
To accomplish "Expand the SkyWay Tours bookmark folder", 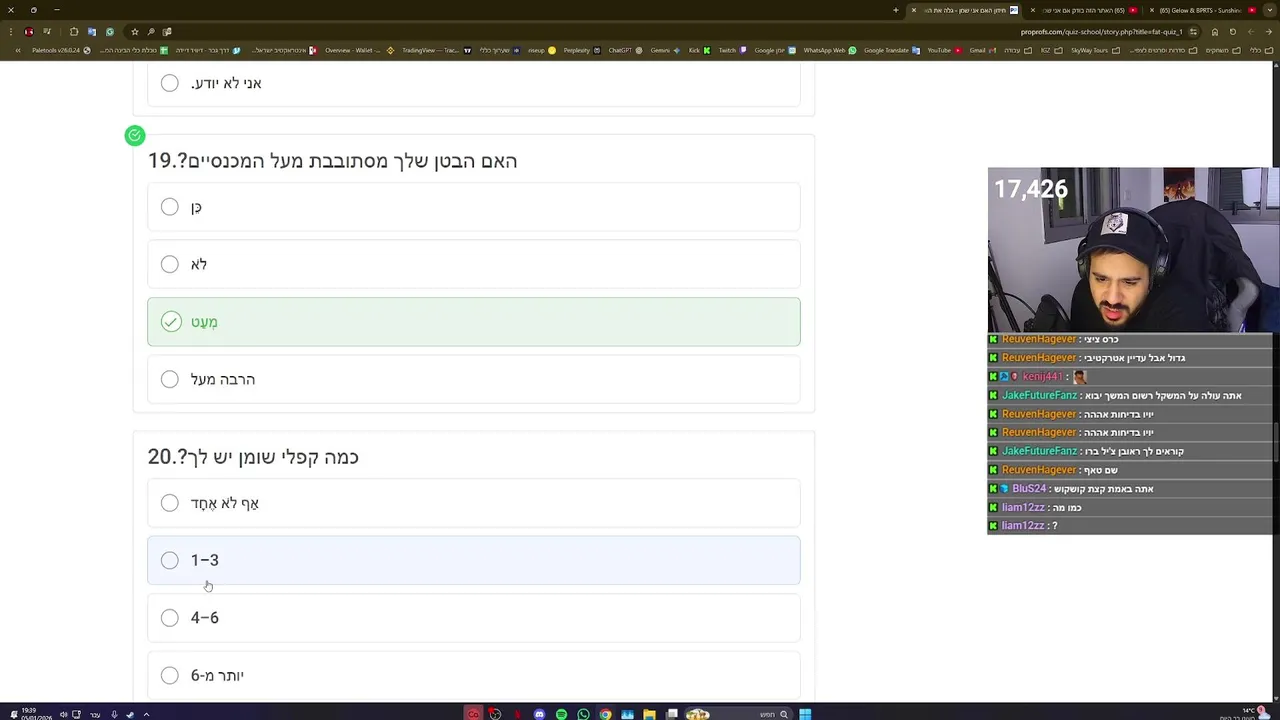I will tap(1096, 50).
